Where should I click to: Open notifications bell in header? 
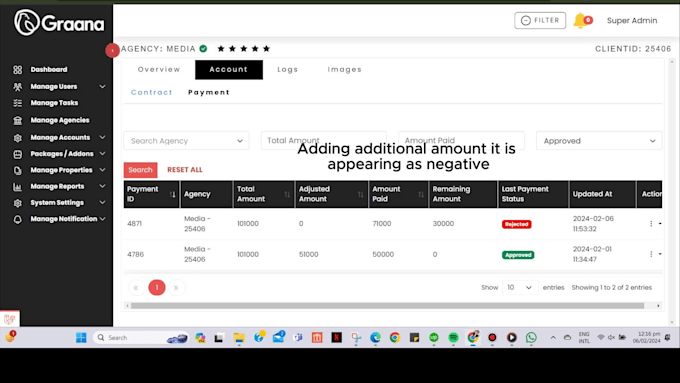coord(580,20)
